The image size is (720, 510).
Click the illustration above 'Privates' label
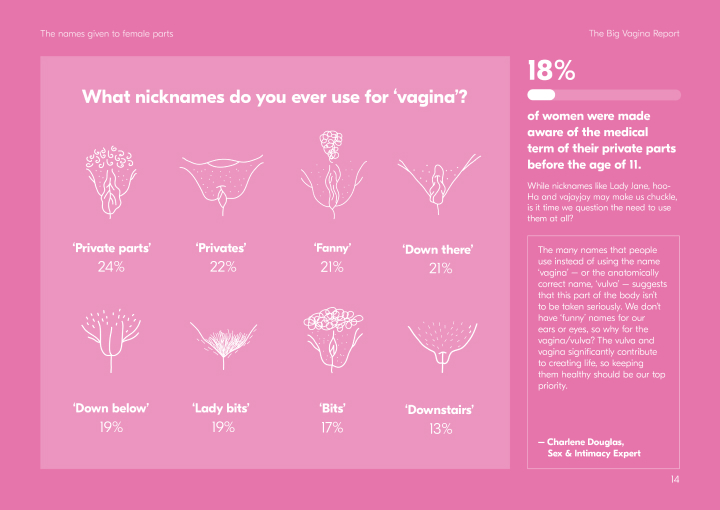tap(222, 185)
